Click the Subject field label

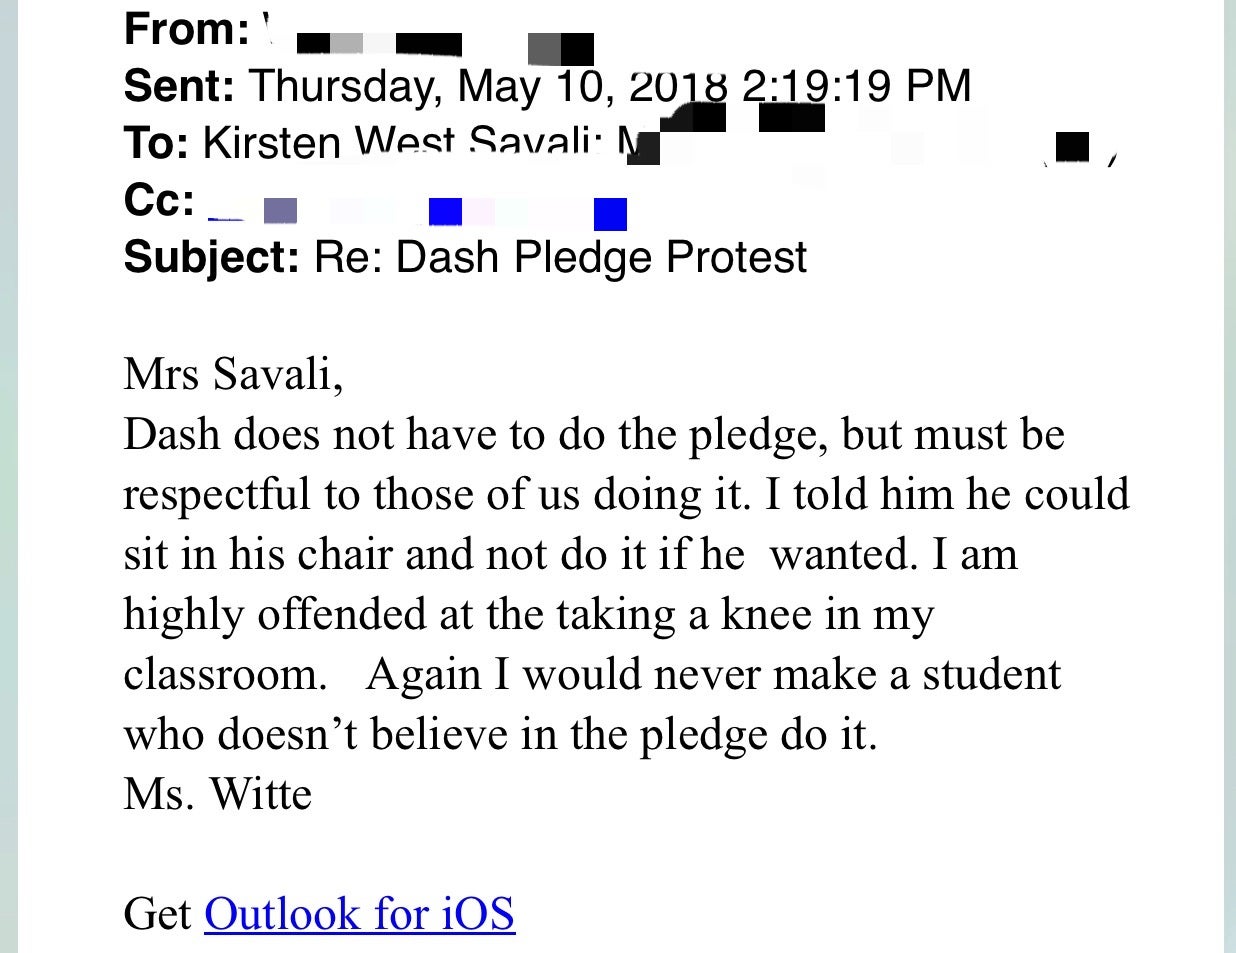211,257
